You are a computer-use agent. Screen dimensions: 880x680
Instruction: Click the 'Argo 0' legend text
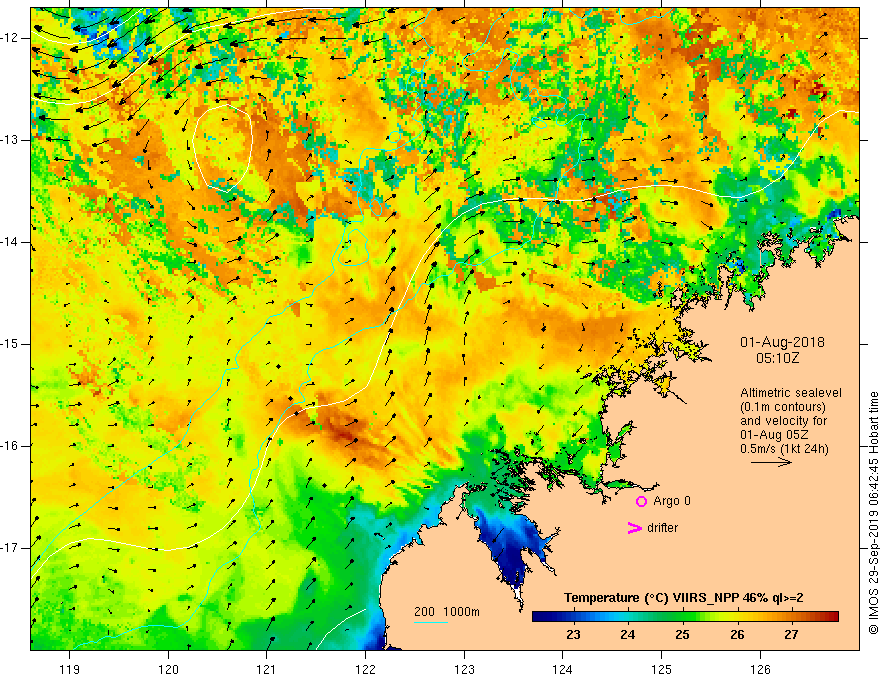click(x=672, y=501)
